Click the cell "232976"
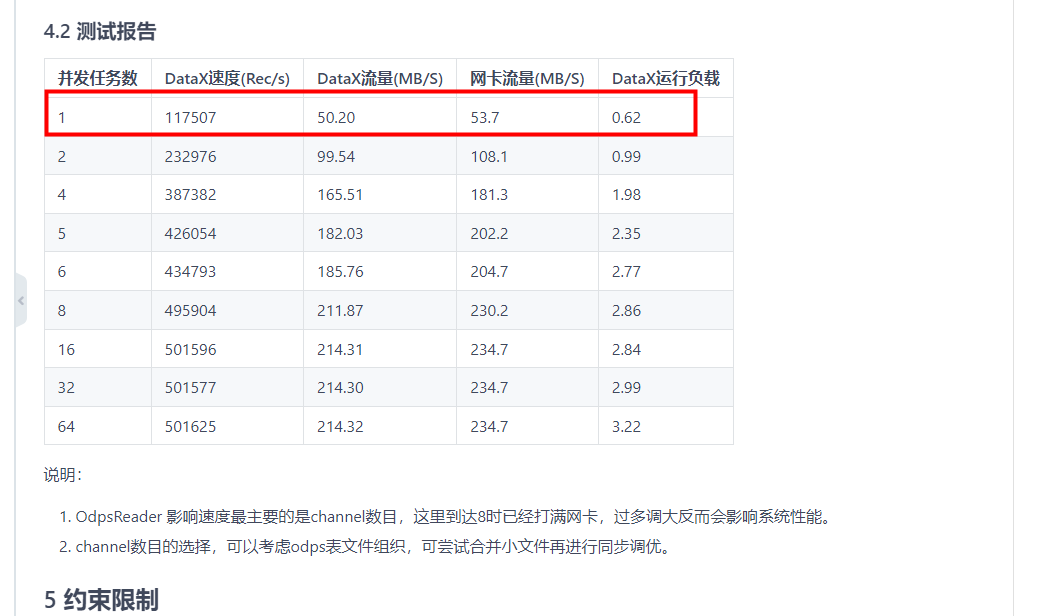 (227, 156)
